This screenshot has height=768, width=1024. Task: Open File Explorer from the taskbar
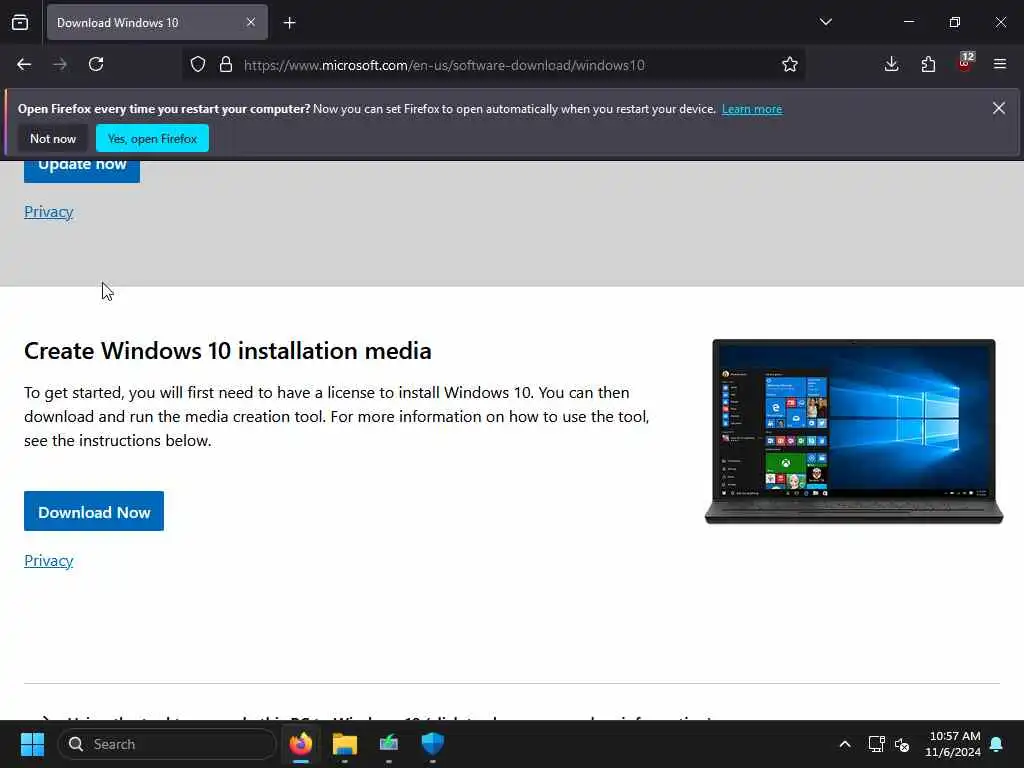click(345, 744)
